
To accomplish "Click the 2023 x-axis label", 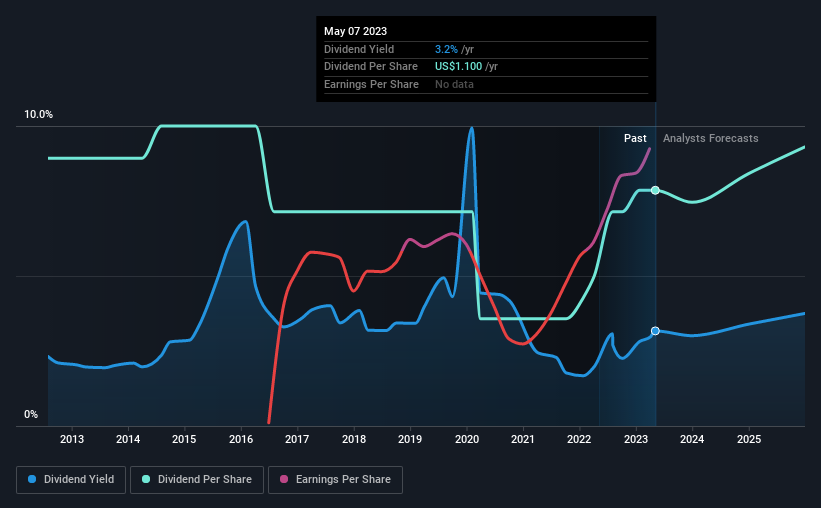I will click(636, 439).
